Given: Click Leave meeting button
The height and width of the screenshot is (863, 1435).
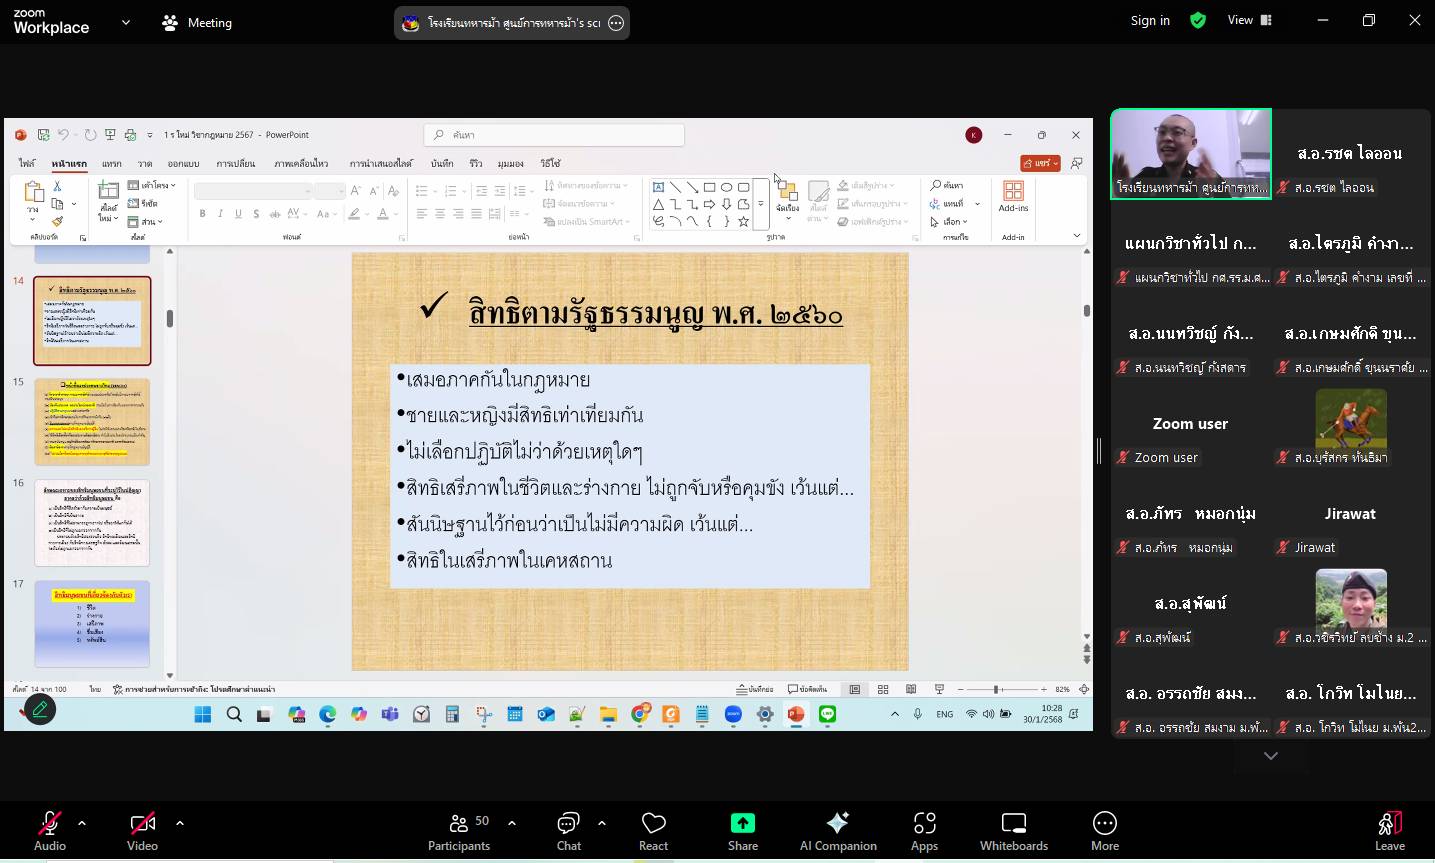Looking at the screenshot, I should pyautogui.click(x=1390, y=831).
